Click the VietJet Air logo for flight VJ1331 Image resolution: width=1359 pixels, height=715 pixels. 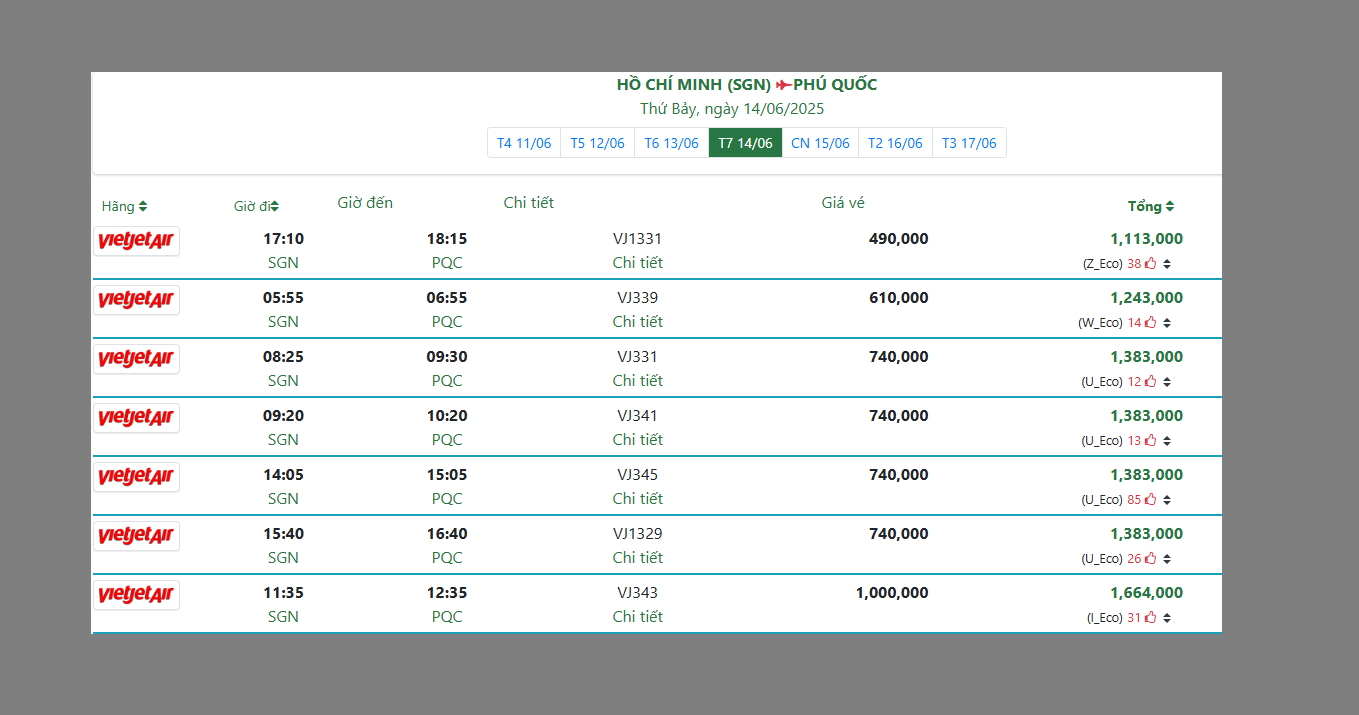[136, 241]
